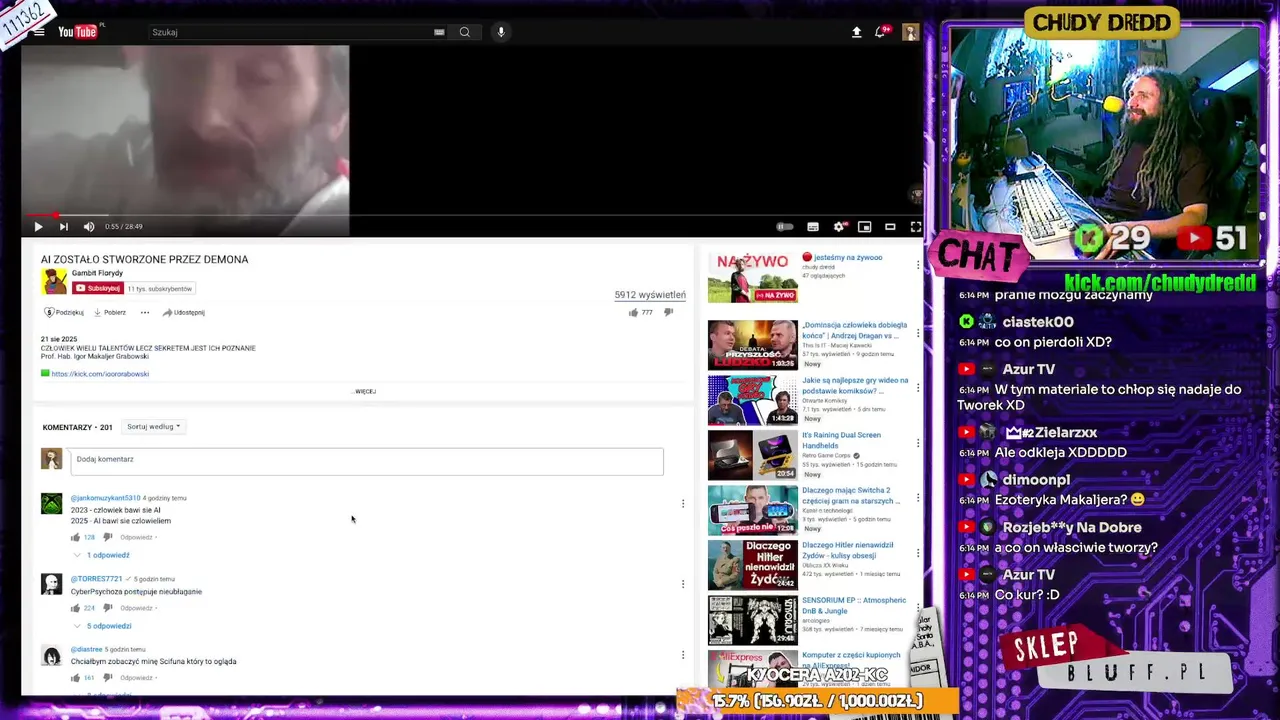Seek on the video progress bar
The height and width of the screenshot is (720, 1280).
470,214
